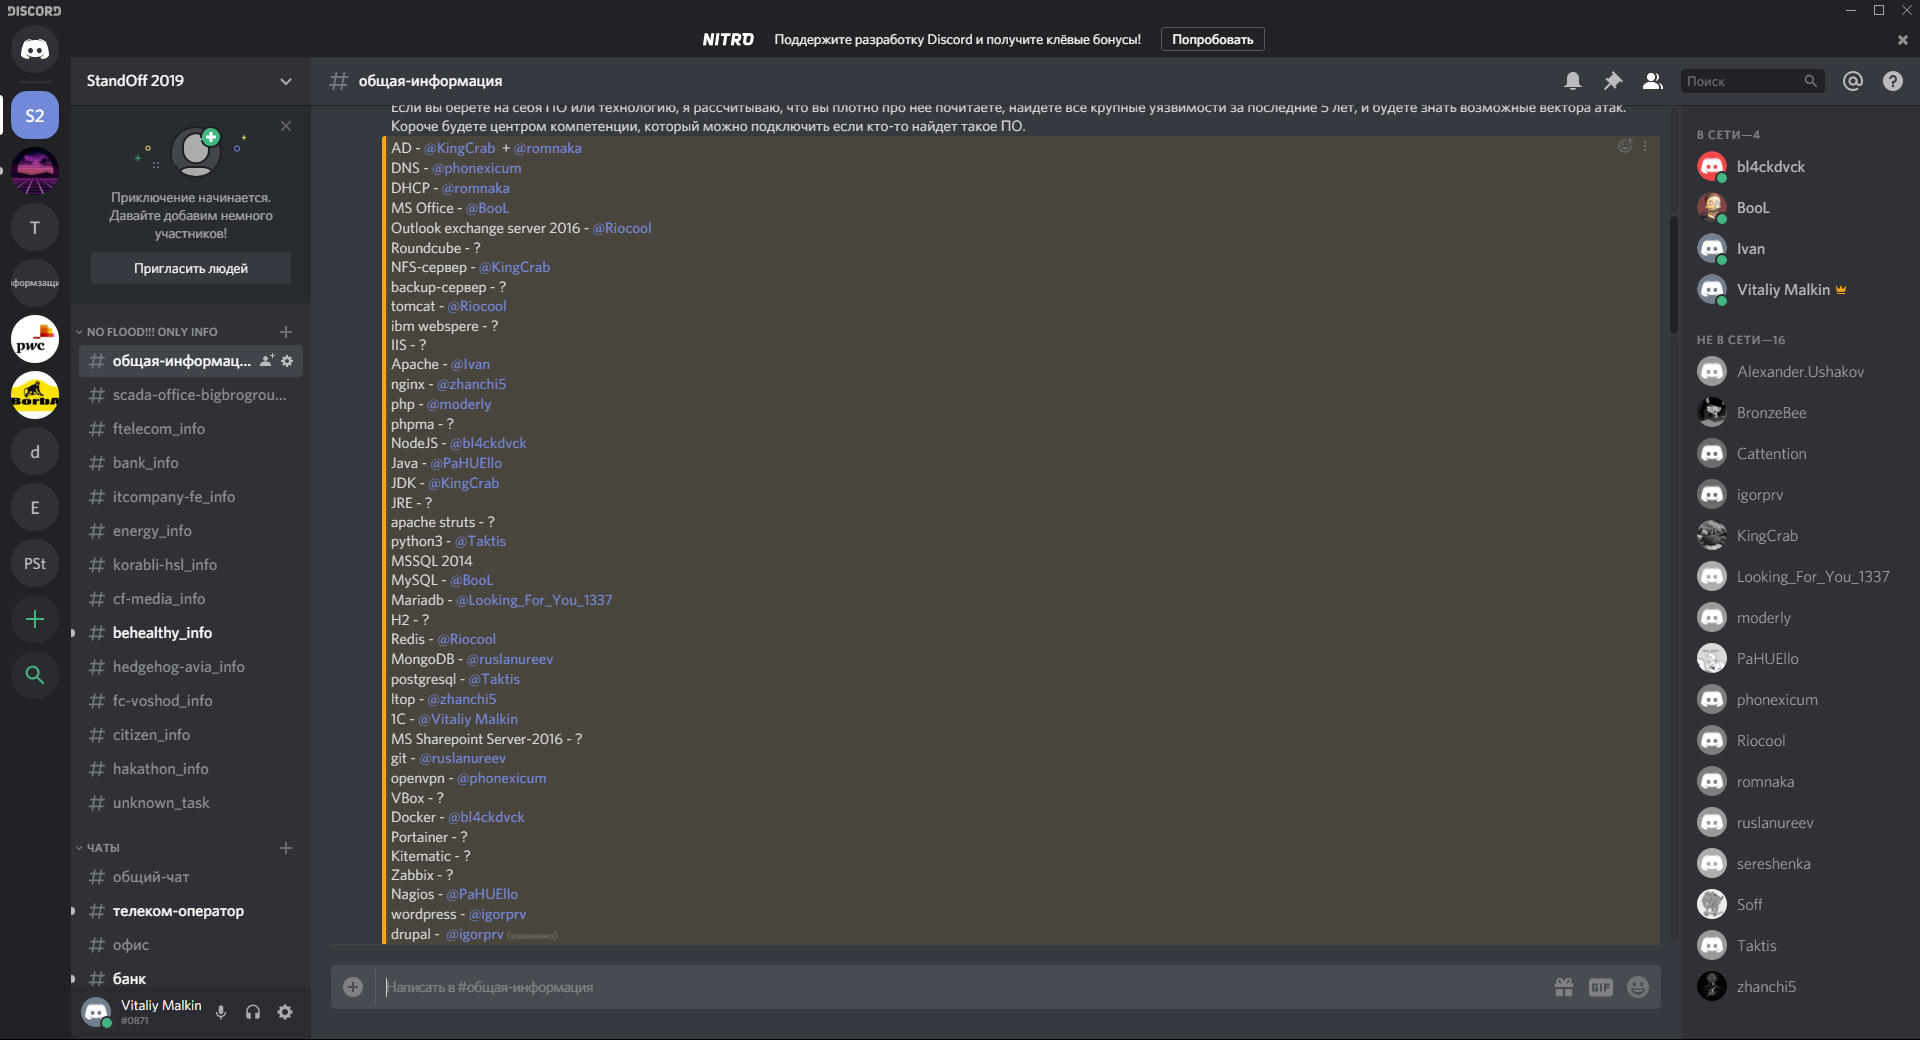
Task: Click the chat vertical scrollbar
Action: 1673,275
